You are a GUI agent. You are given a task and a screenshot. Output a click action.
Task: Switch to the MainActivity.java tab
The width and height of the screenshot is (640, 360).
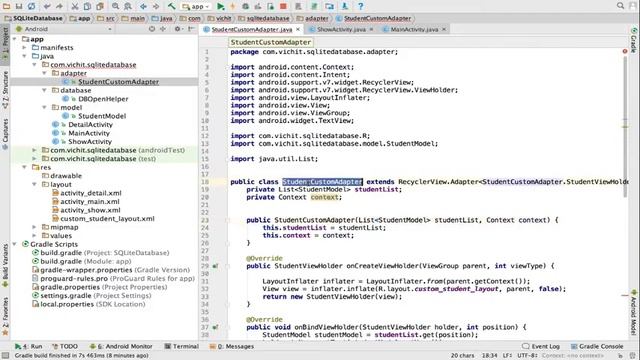click(x=414, y=29)
